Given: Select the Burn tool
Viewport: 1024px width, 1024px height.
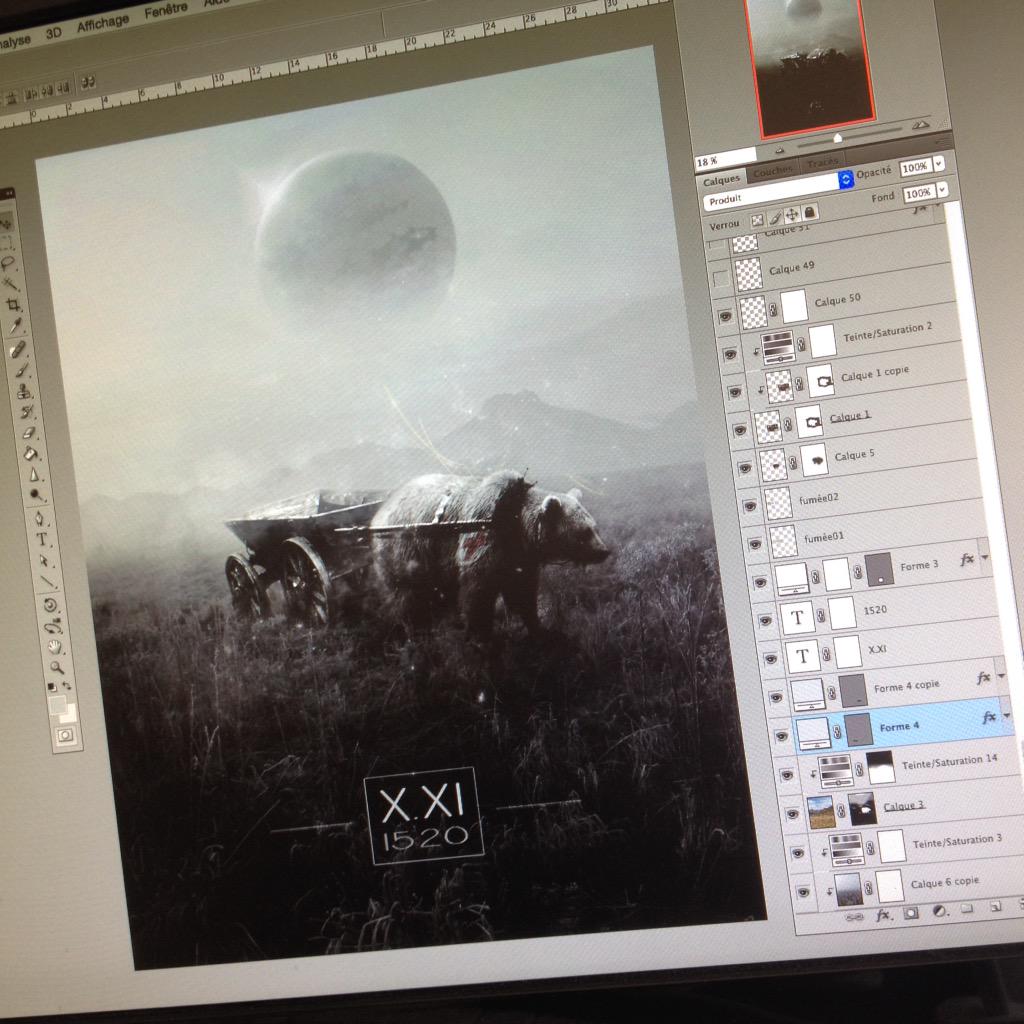Looking at the screenshot, I should coord(36,495).
